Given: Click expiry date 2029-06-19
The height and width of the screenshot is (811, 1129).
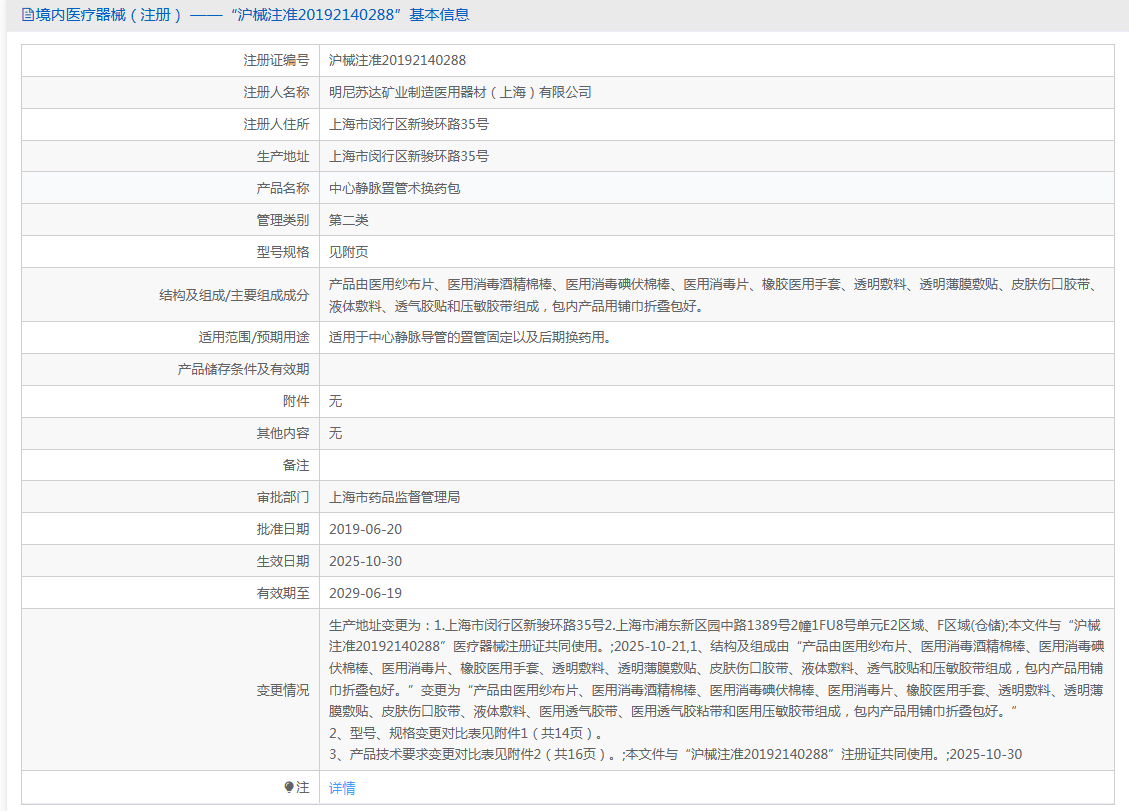Looking at the screenshot, I should (x=365, y=593).
